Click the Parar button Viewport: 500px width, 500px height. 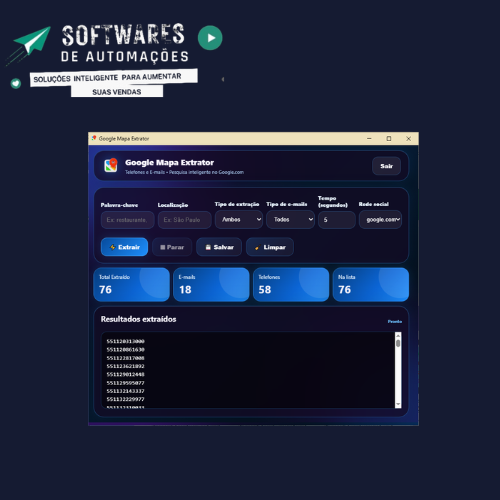point(172,247)
